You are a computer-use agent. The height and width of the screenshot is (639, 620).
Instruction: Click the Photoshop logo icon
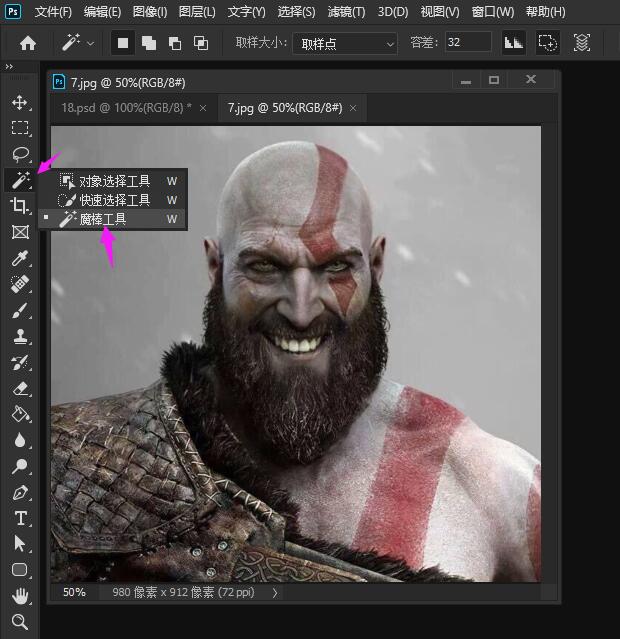click(x=13, y=11)
